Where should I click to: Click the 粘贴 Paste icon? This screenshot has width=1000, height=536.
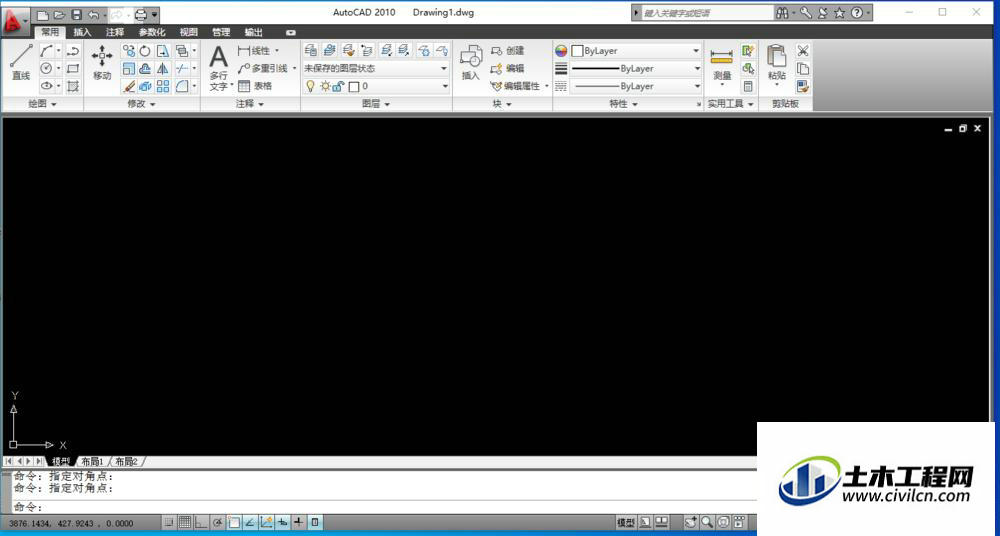pyautogui.click(x=776, y=63)
